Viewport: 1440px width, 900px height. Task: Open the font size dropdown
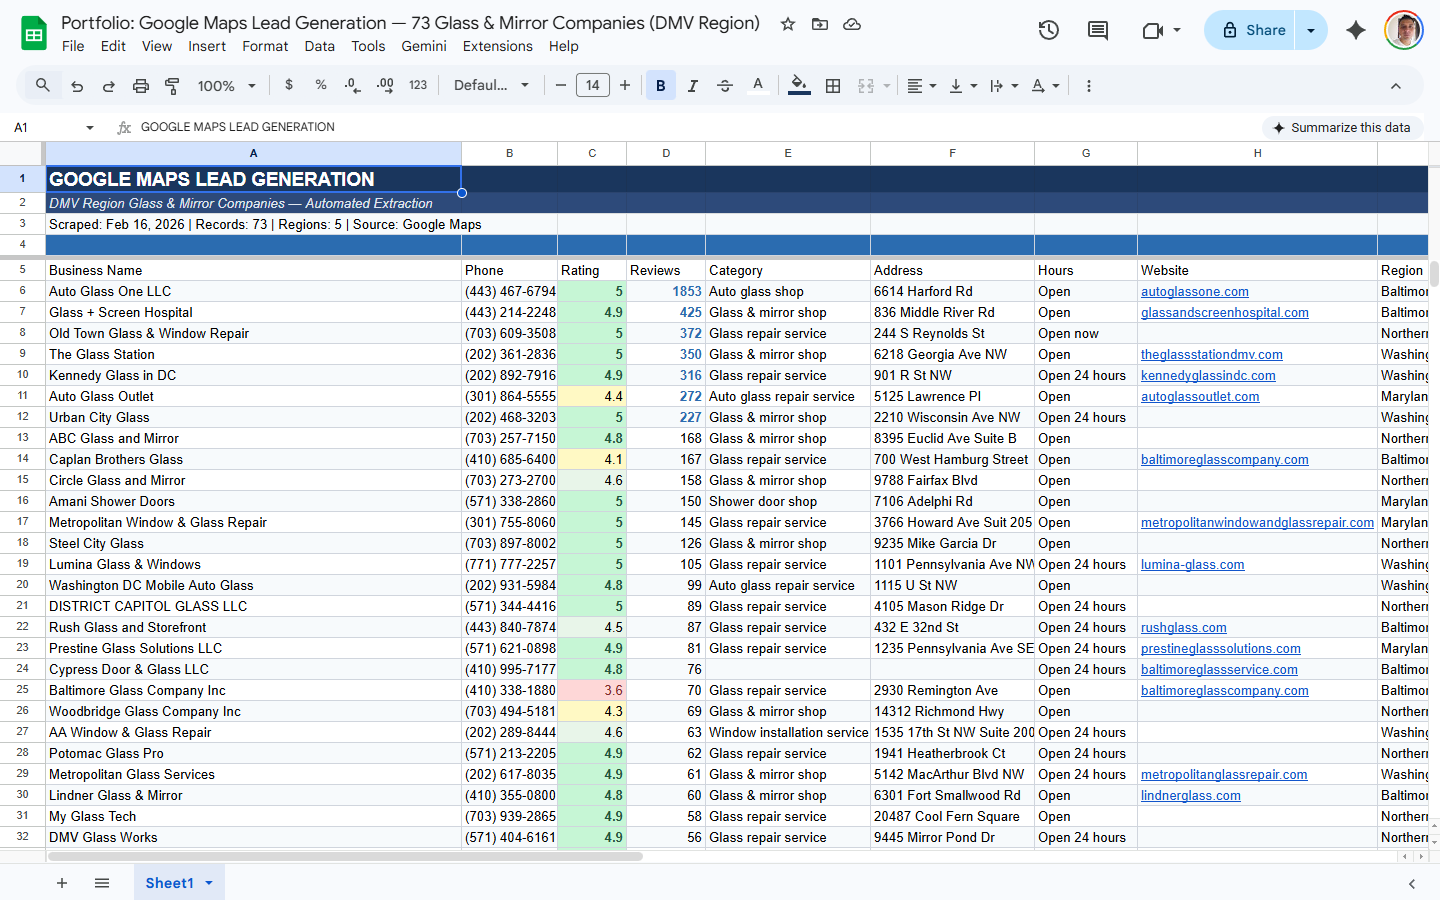pyautogui.click(x=592, y=85)
